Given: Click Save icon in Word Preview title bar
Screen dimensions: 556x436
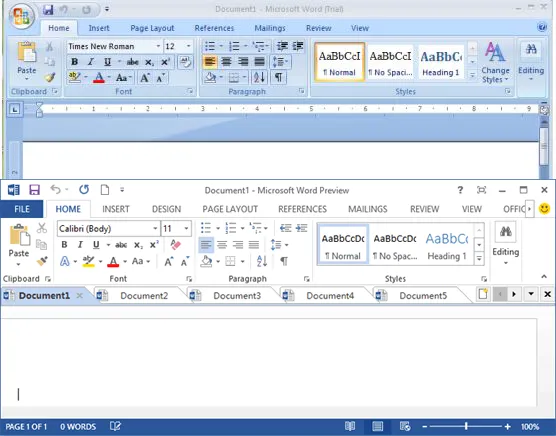Looking at the screenshot, I should [x=34, y=190].
